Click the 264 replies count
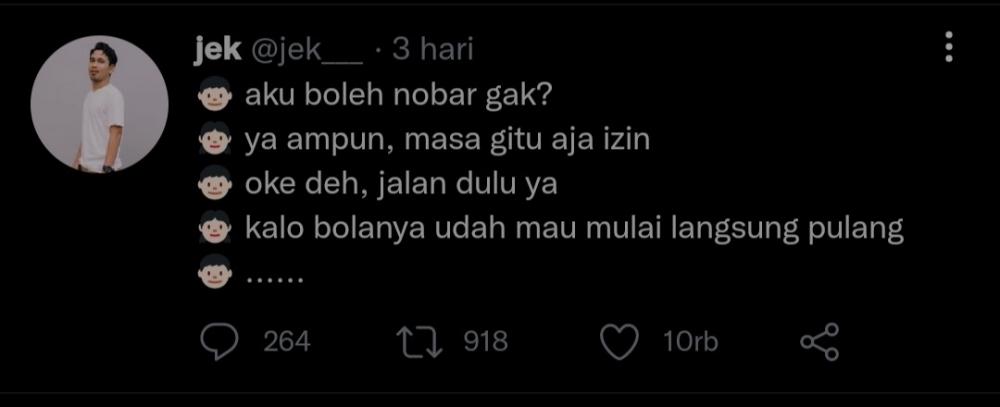The height and width of the screenshot is (407, 1000). (x=287, y=343)
